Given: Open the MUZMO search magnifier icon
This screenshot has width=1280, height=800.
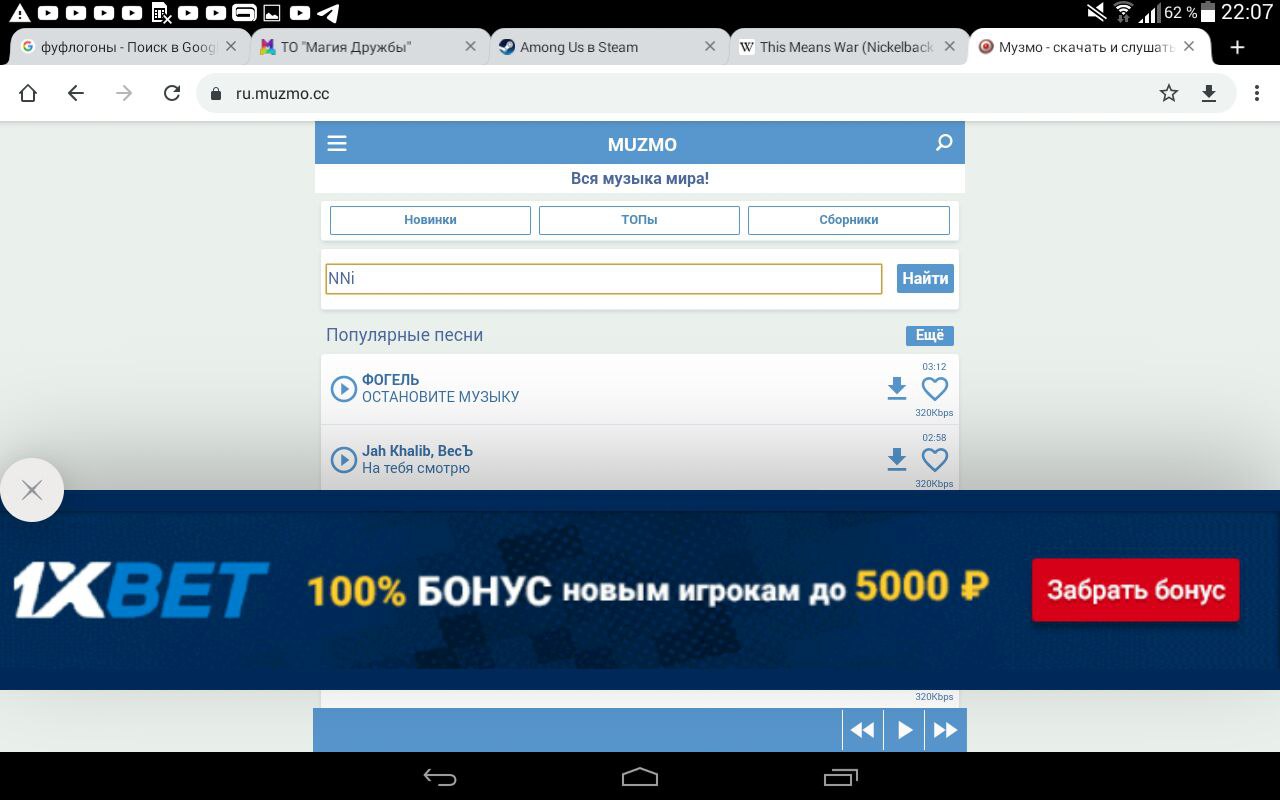Looking at the screenshot, I should [x=943, y=143].
